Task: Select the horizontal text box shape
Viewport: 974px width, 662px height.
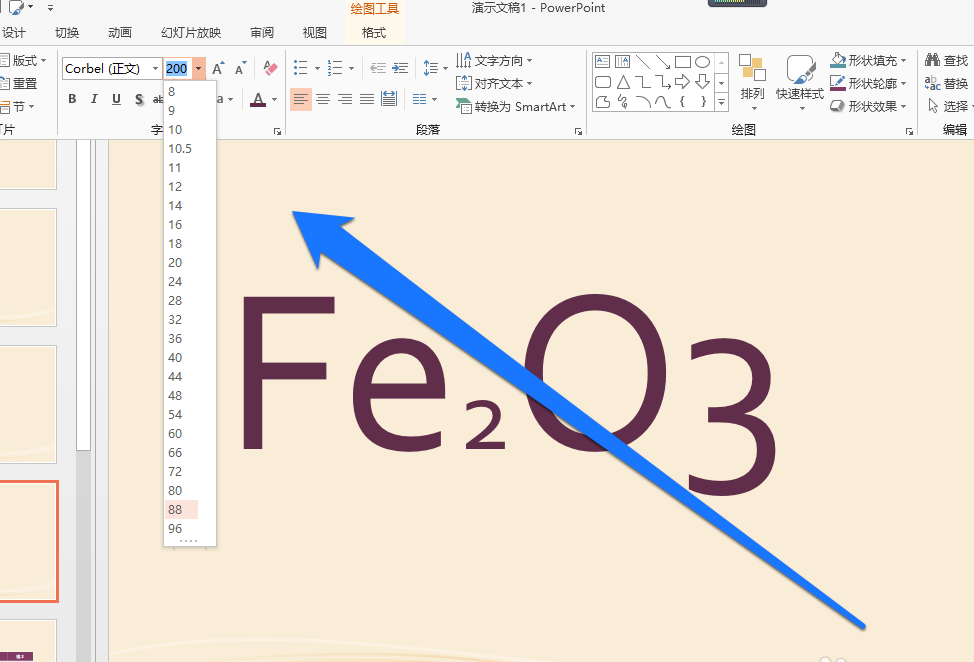Action: click(603, 61)
